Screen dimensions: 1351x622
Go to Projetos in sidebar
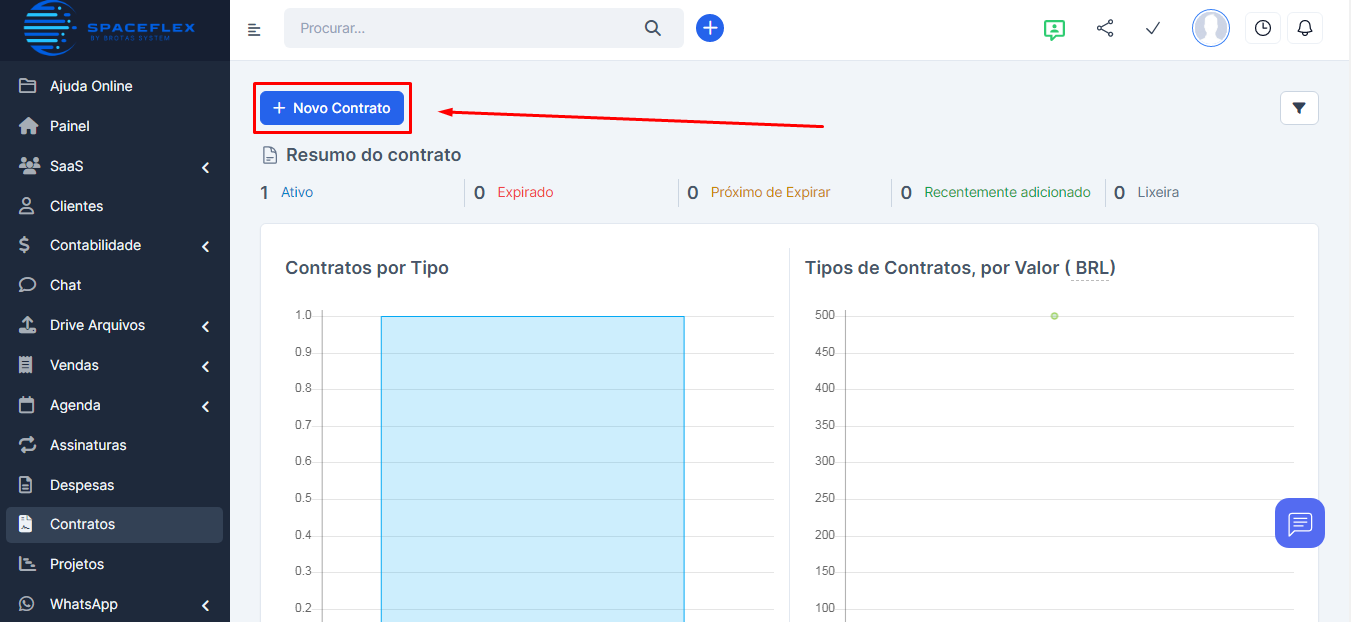tap(77, 564)
